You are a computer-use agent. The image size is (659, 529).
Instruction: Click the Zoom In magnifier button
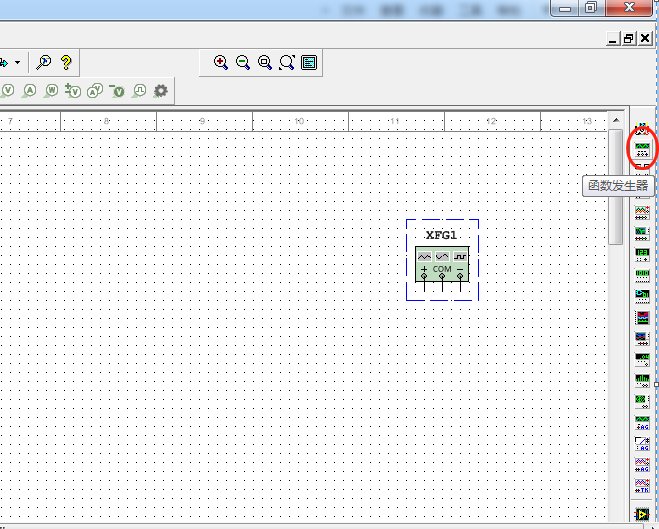pos(221,62)
